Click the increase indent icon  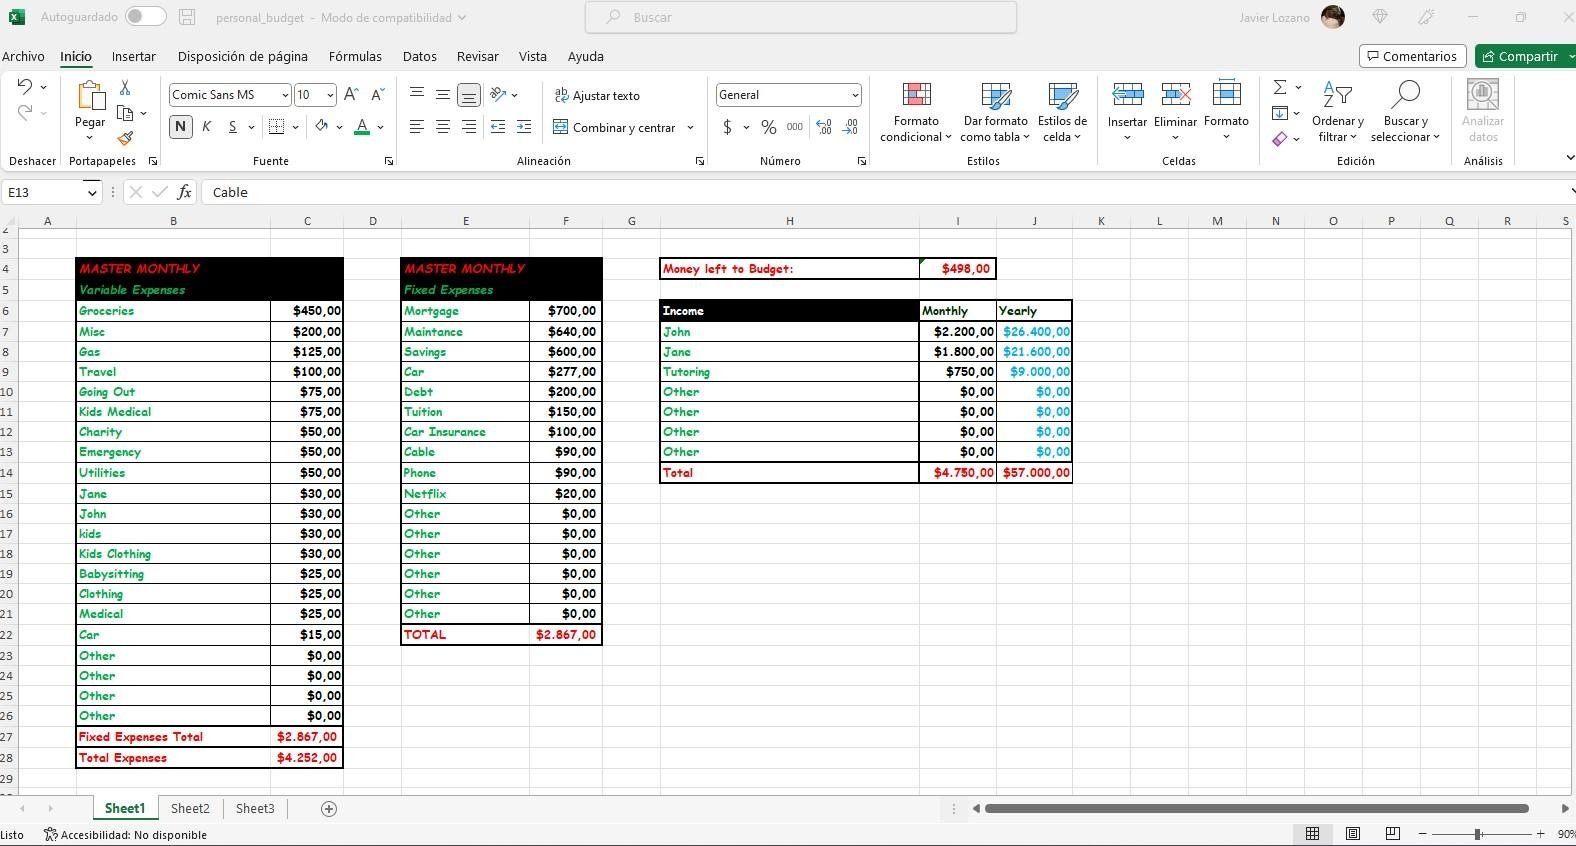coord(523,127)
